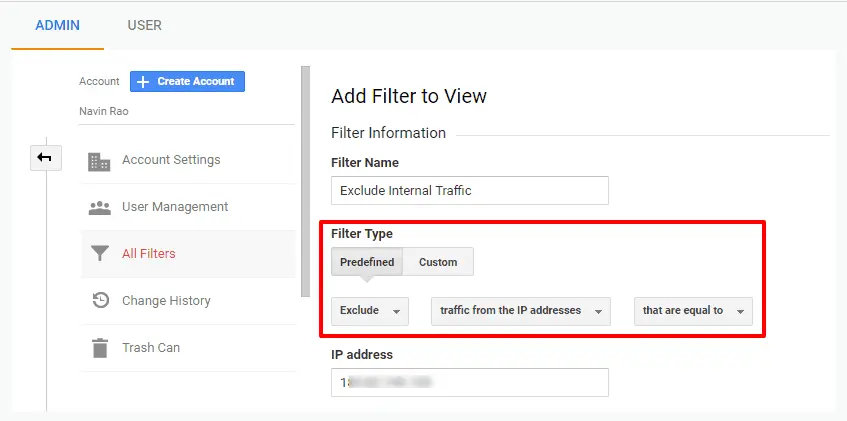Click the Account Settings building icon
Image resolution: width=847 pixels, height=421 pixels.
99,161
